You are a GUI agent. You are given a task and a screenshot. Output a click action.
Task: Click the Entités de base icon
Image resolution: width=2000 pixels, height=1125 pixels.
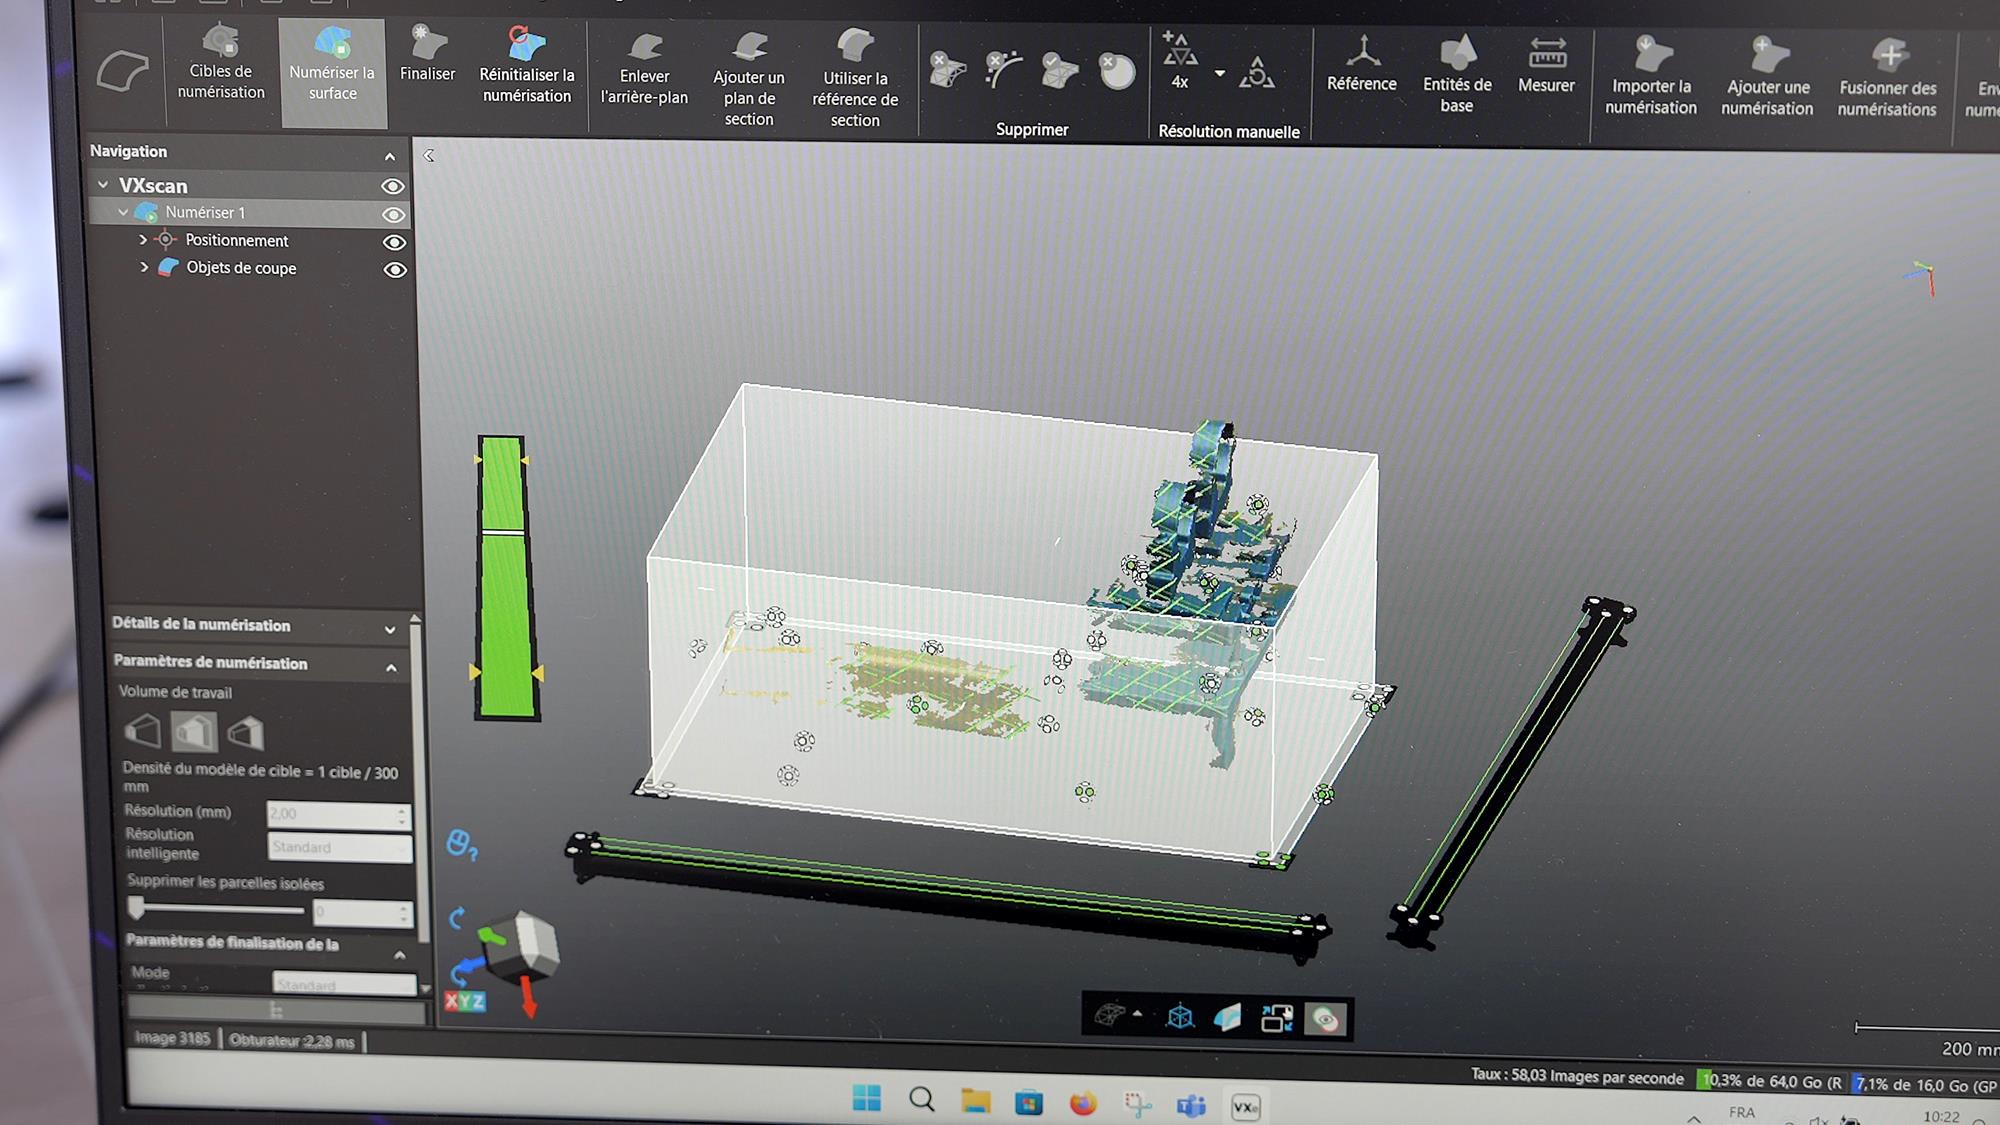click(x=1457, y=53)
